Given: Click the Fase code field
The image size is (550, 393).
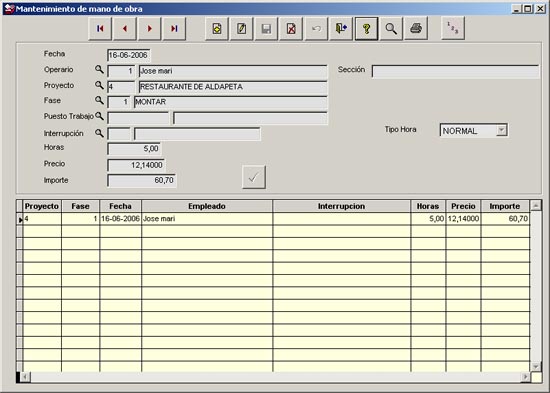Looking at the screenshot, I should point(119,102).
